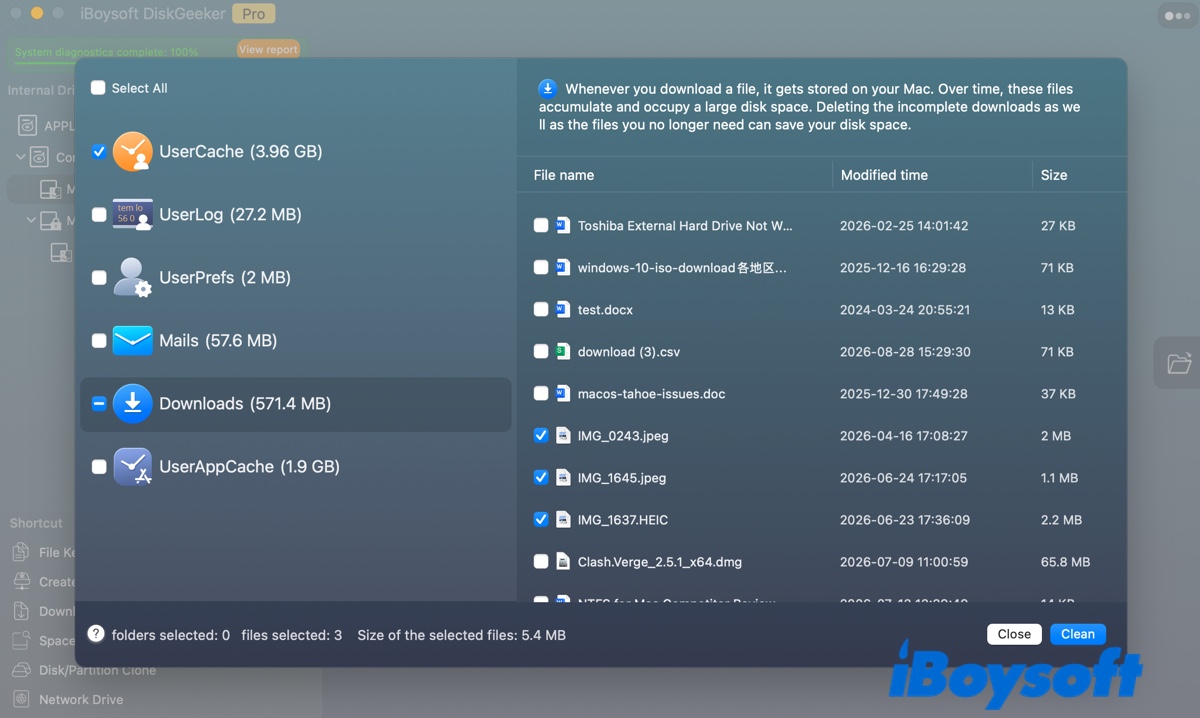1200x718 pixels.
Task: Enable the Select All checkbox
Action: tap(98, 88)
